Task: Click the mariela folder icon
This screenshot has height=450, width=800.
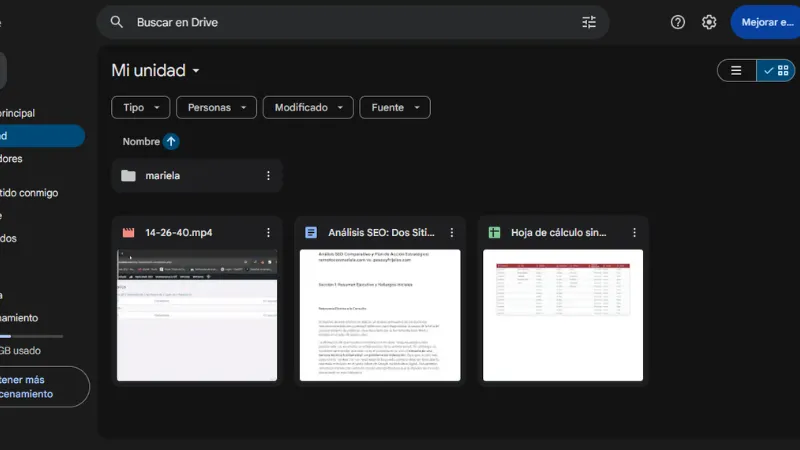Action: click(x=128, y=176)
